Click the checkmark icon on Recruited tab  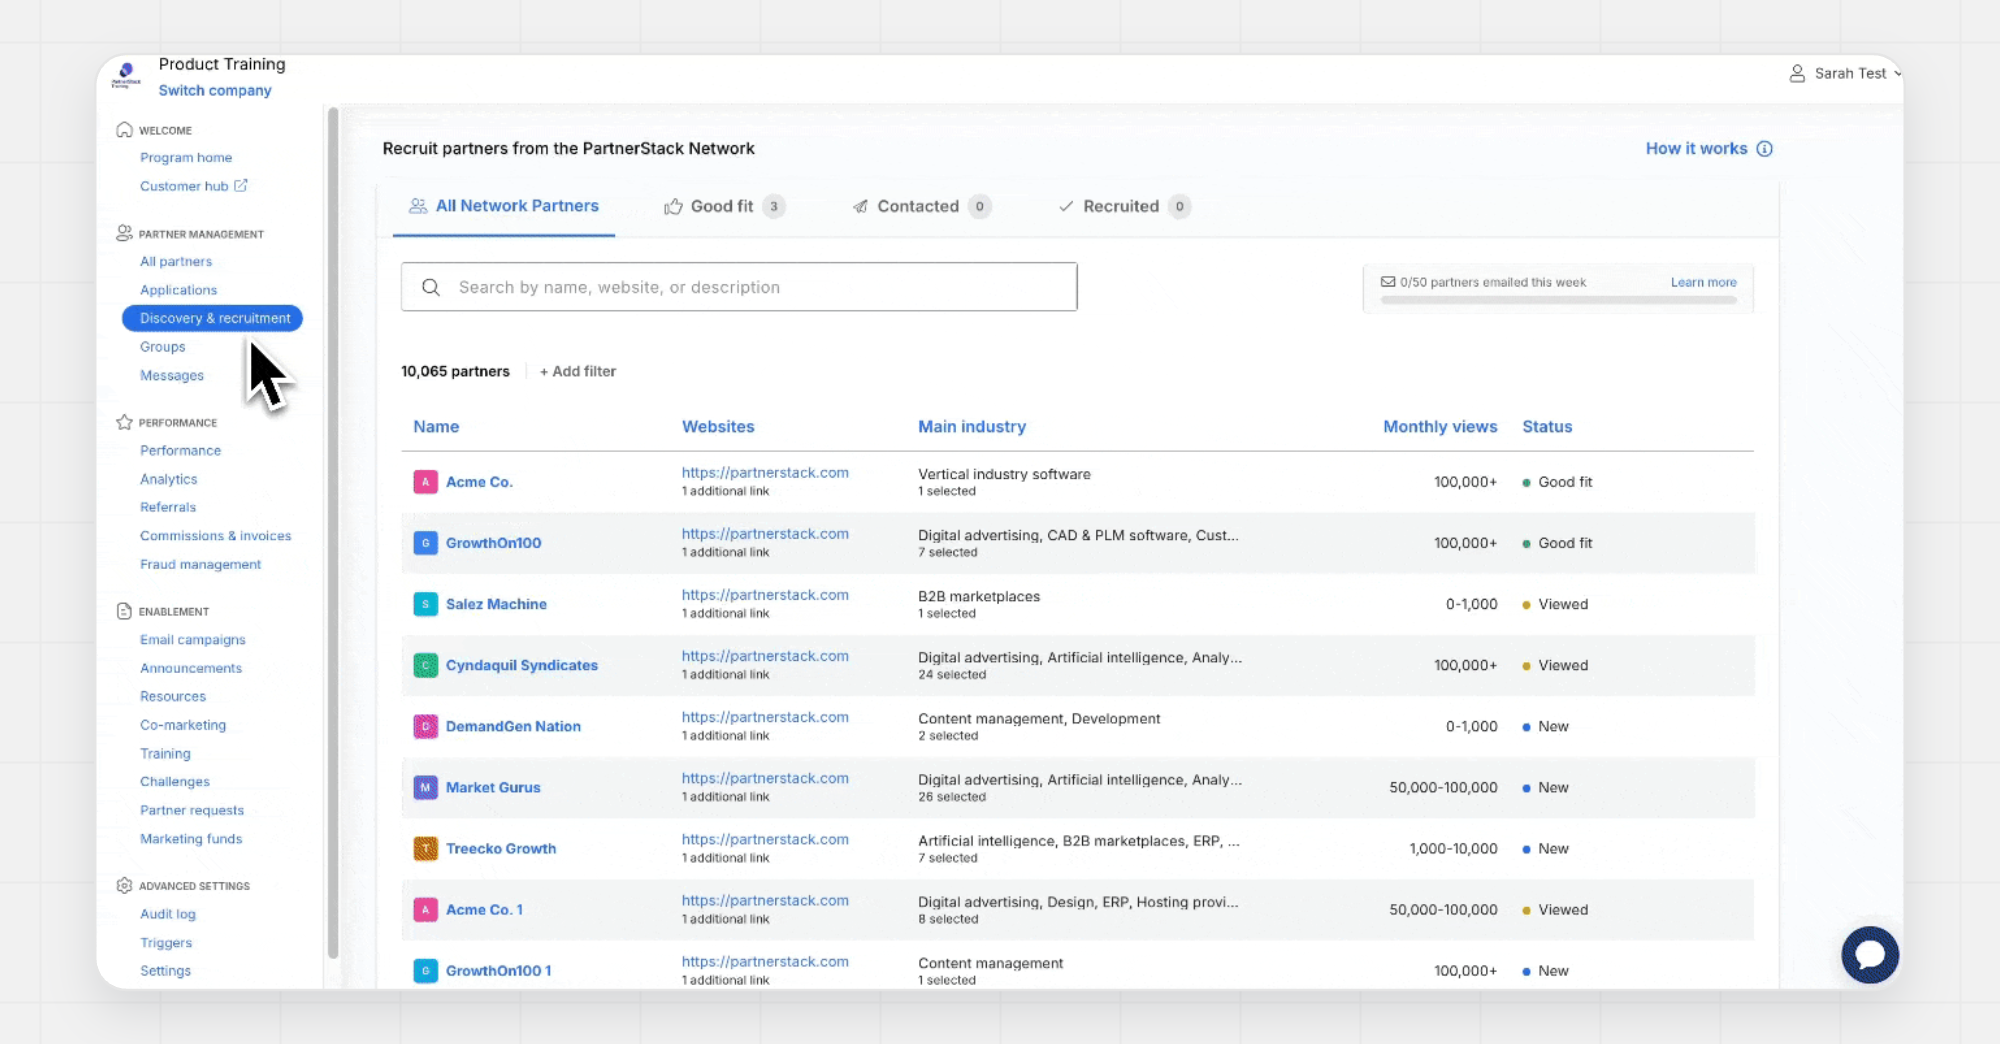pos(1066,206)
